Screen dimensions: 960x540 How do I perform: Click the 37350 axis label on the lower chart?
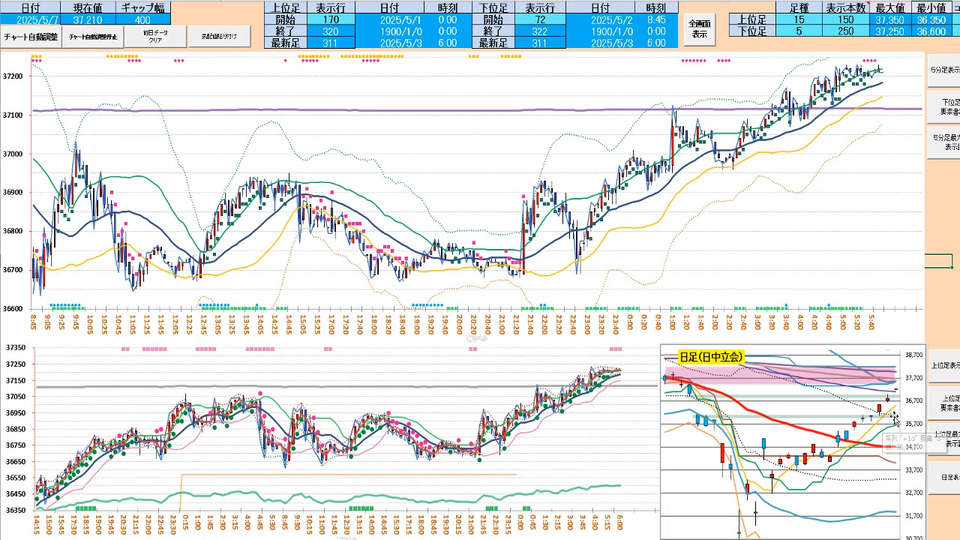click(x=15, y=348)
